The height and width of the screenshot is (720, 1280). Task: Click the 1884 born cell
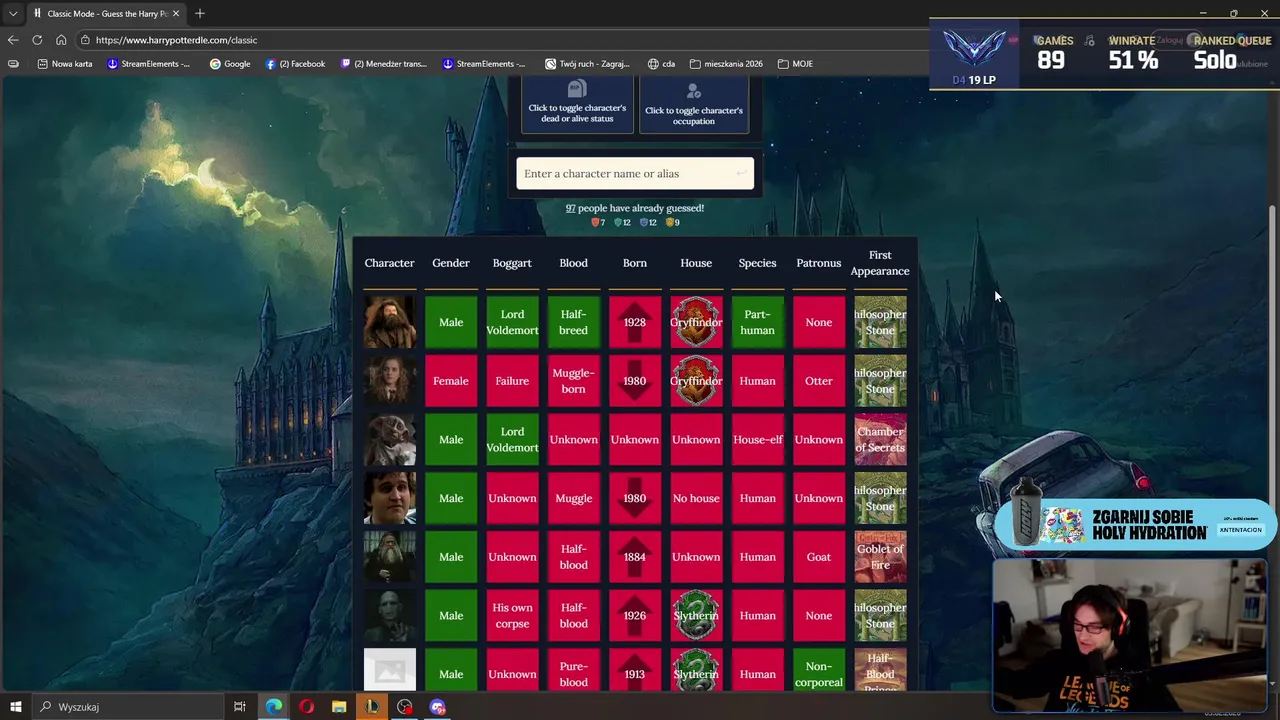coord(635,557)
